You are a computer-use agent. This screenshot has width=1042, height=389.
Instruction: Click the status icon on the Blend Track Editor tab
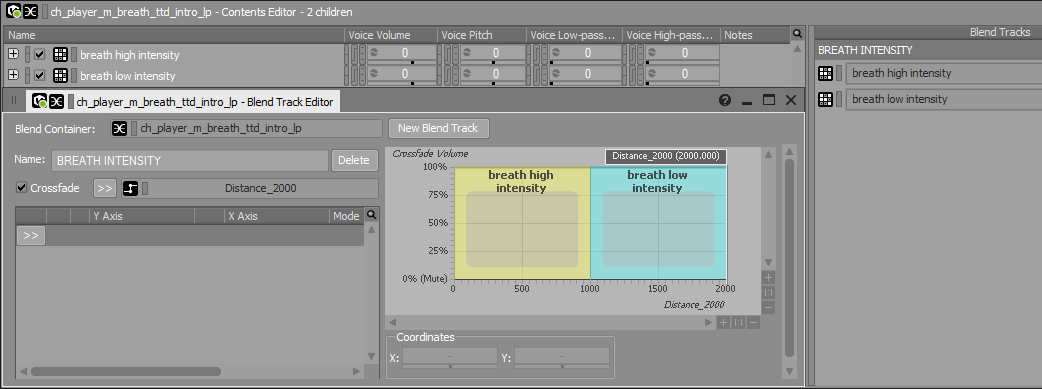coord(40,102)
